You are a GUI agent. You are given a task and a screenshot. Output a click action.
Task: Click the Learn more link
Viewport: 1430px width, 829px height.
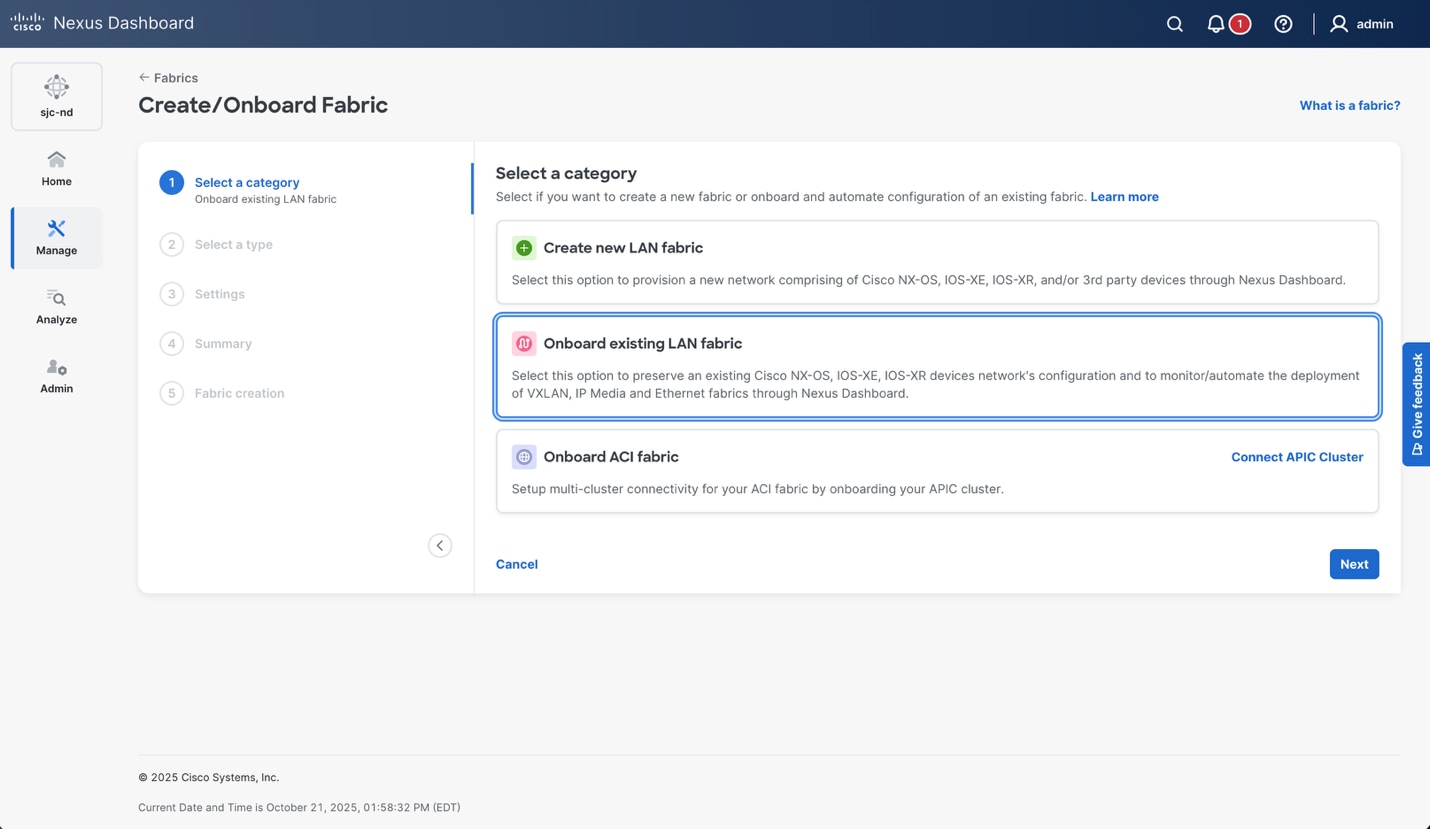(1124, 197)
